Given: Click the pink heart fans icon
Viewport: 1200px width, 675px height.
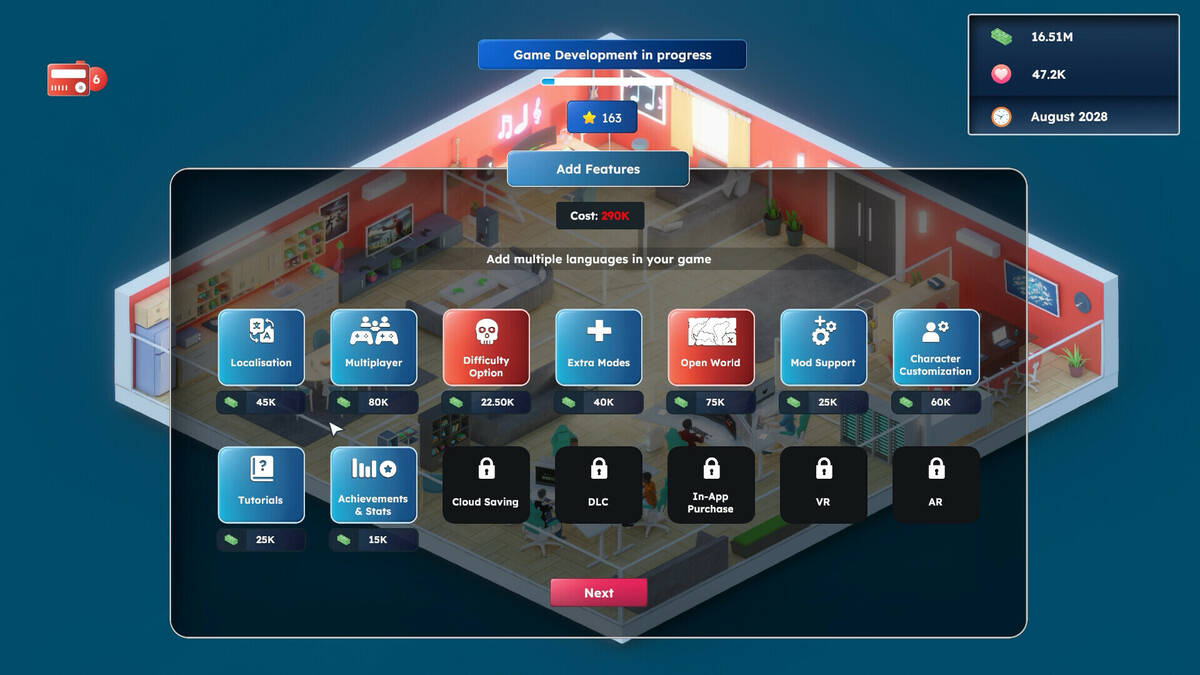Looking at the screenshot, I should tap(1001, 75).
